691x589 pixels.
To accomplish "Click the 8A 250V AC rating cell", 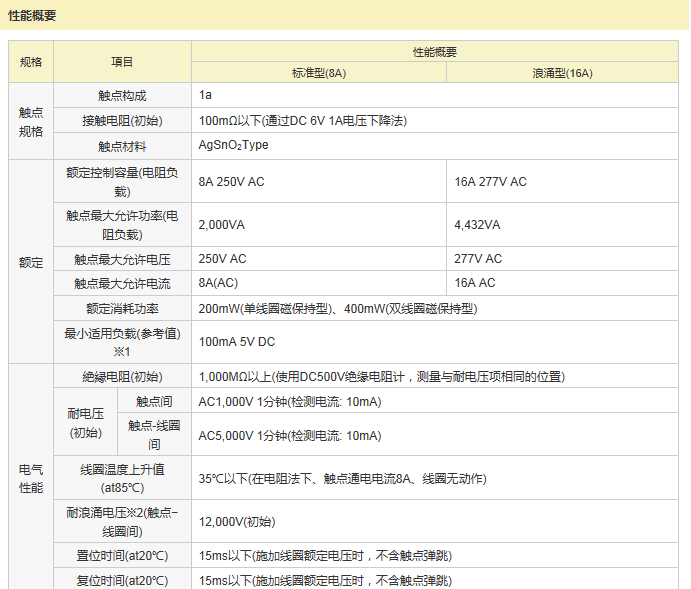I will 231,182.
